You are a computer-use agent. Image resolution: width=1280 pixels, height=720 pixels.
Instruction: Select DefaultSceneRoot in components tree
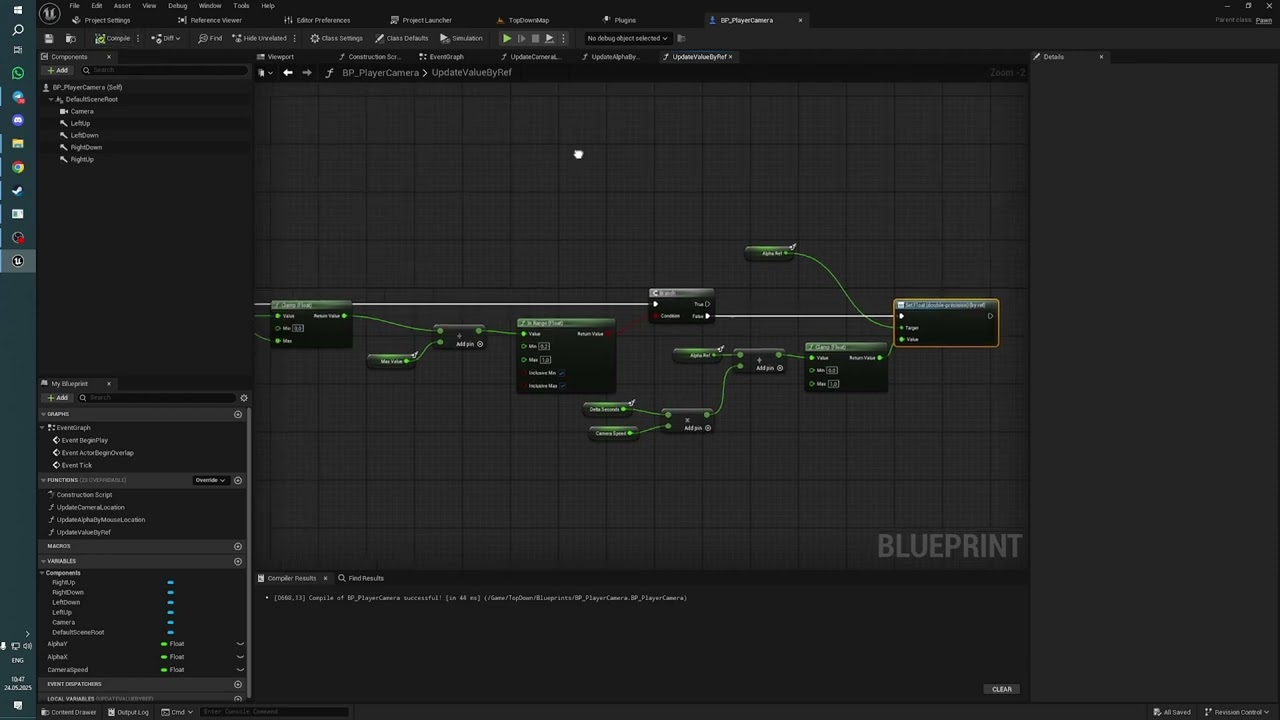click(91, 99)
